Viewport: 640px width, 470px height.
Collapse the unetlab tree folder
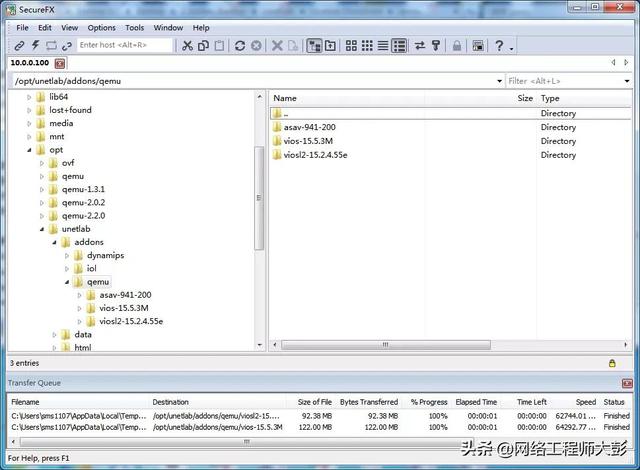(42, 229)
